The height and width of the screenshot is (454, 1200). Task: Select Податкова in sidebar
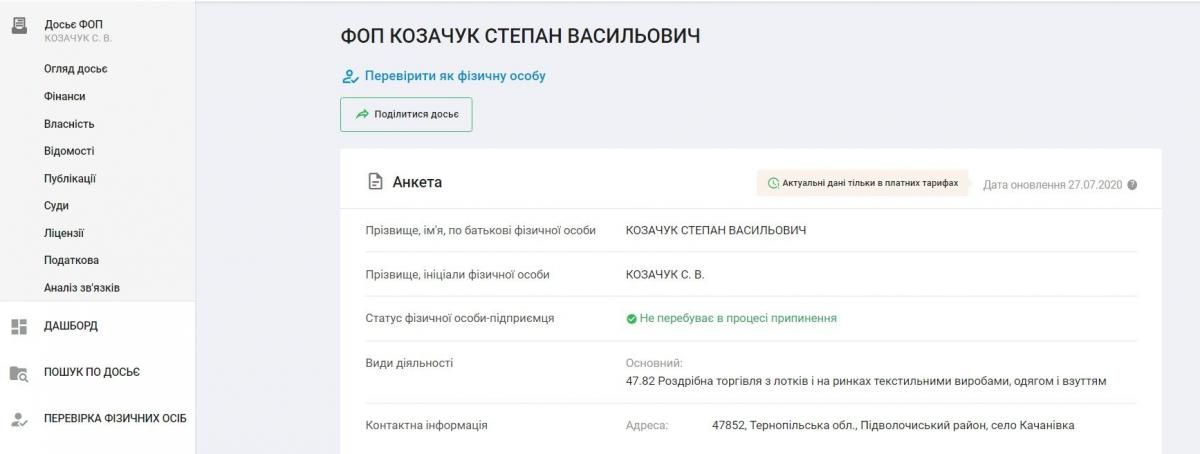71,260
